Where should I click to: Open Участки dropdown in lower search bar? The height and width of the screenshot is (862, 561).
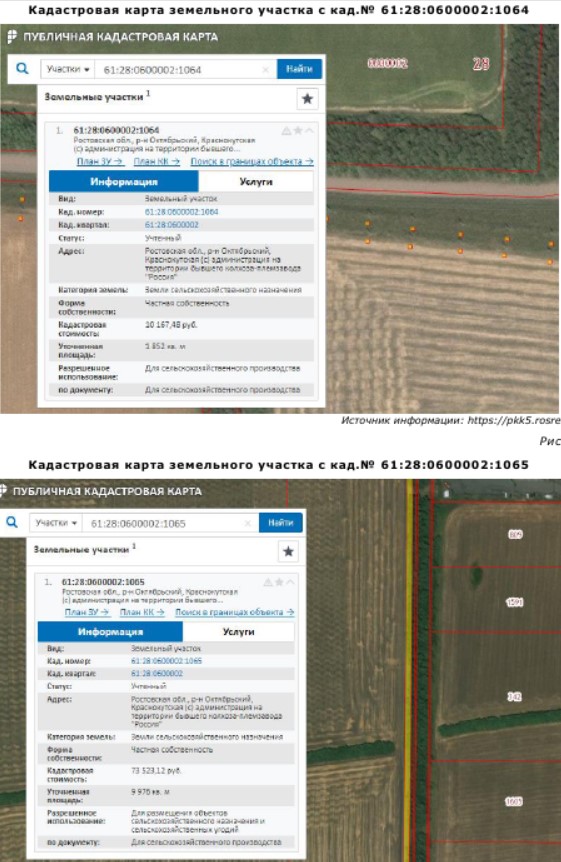pyautogui.click(x=56, y=523)
